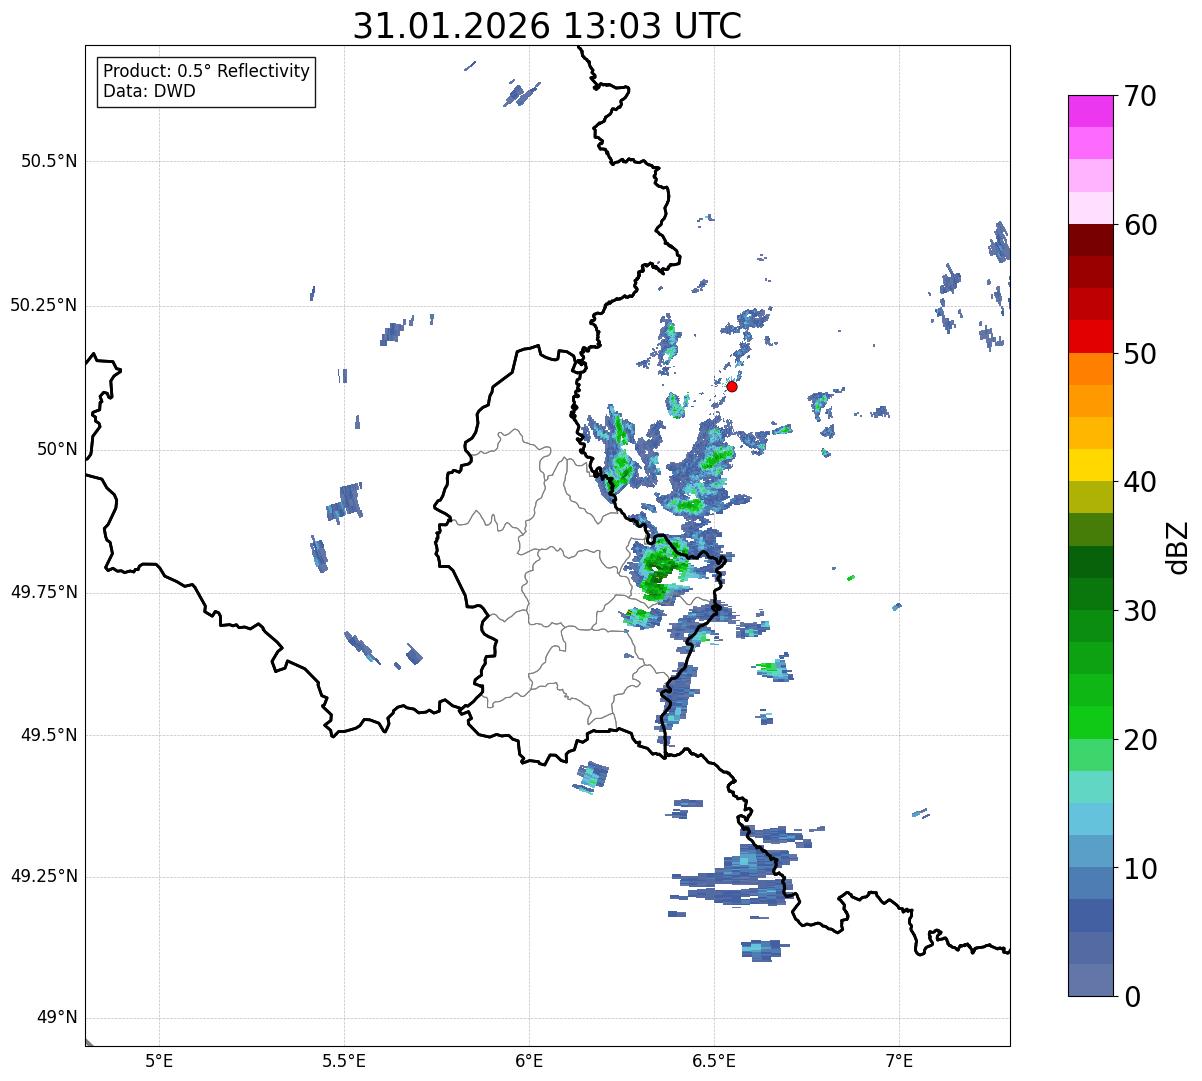Click the orange colorbar segment just below 50

point(1091,369)
